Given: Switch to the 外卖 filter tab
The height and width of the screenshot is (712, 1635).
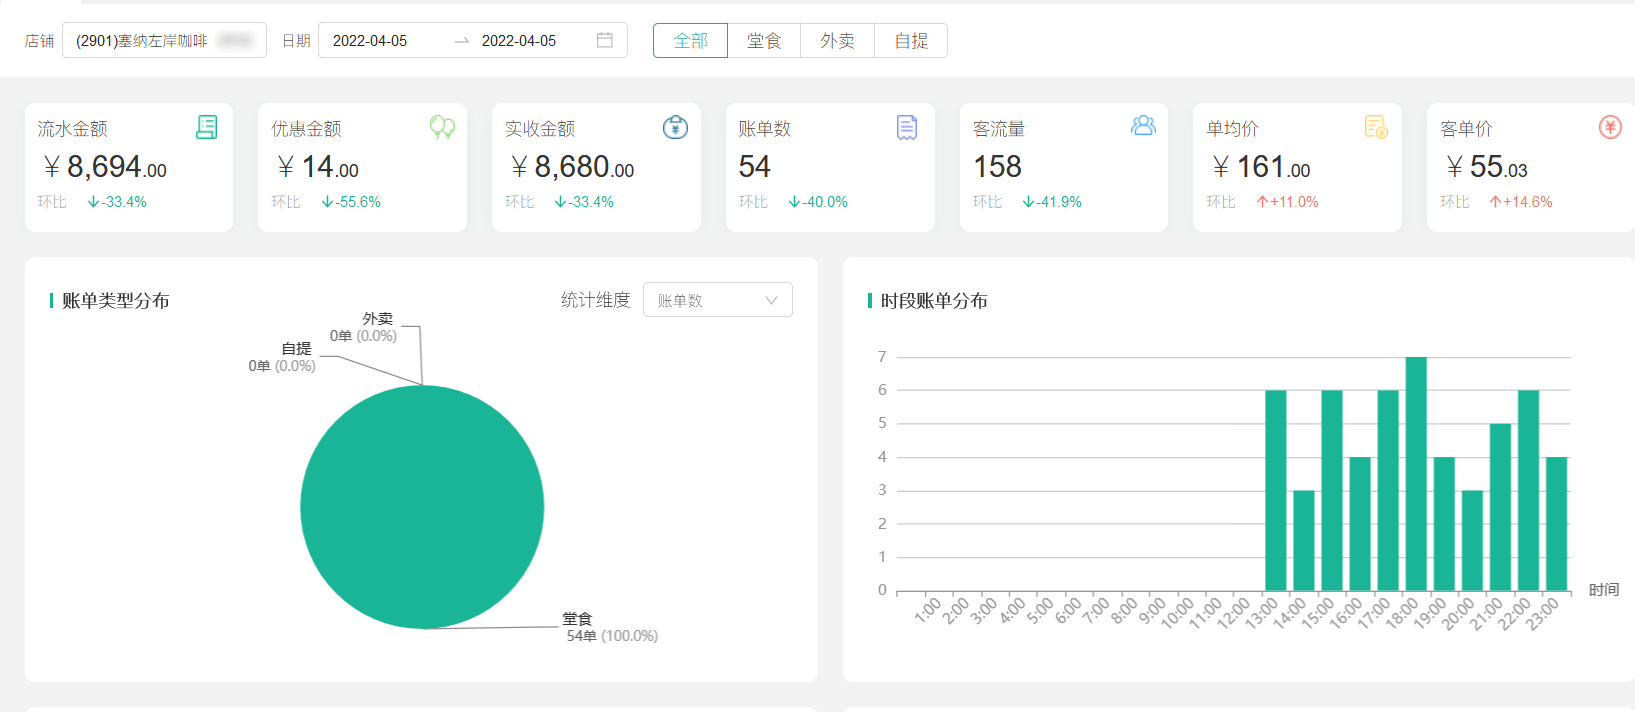Looking at the screenshot, I should point(837,41).
